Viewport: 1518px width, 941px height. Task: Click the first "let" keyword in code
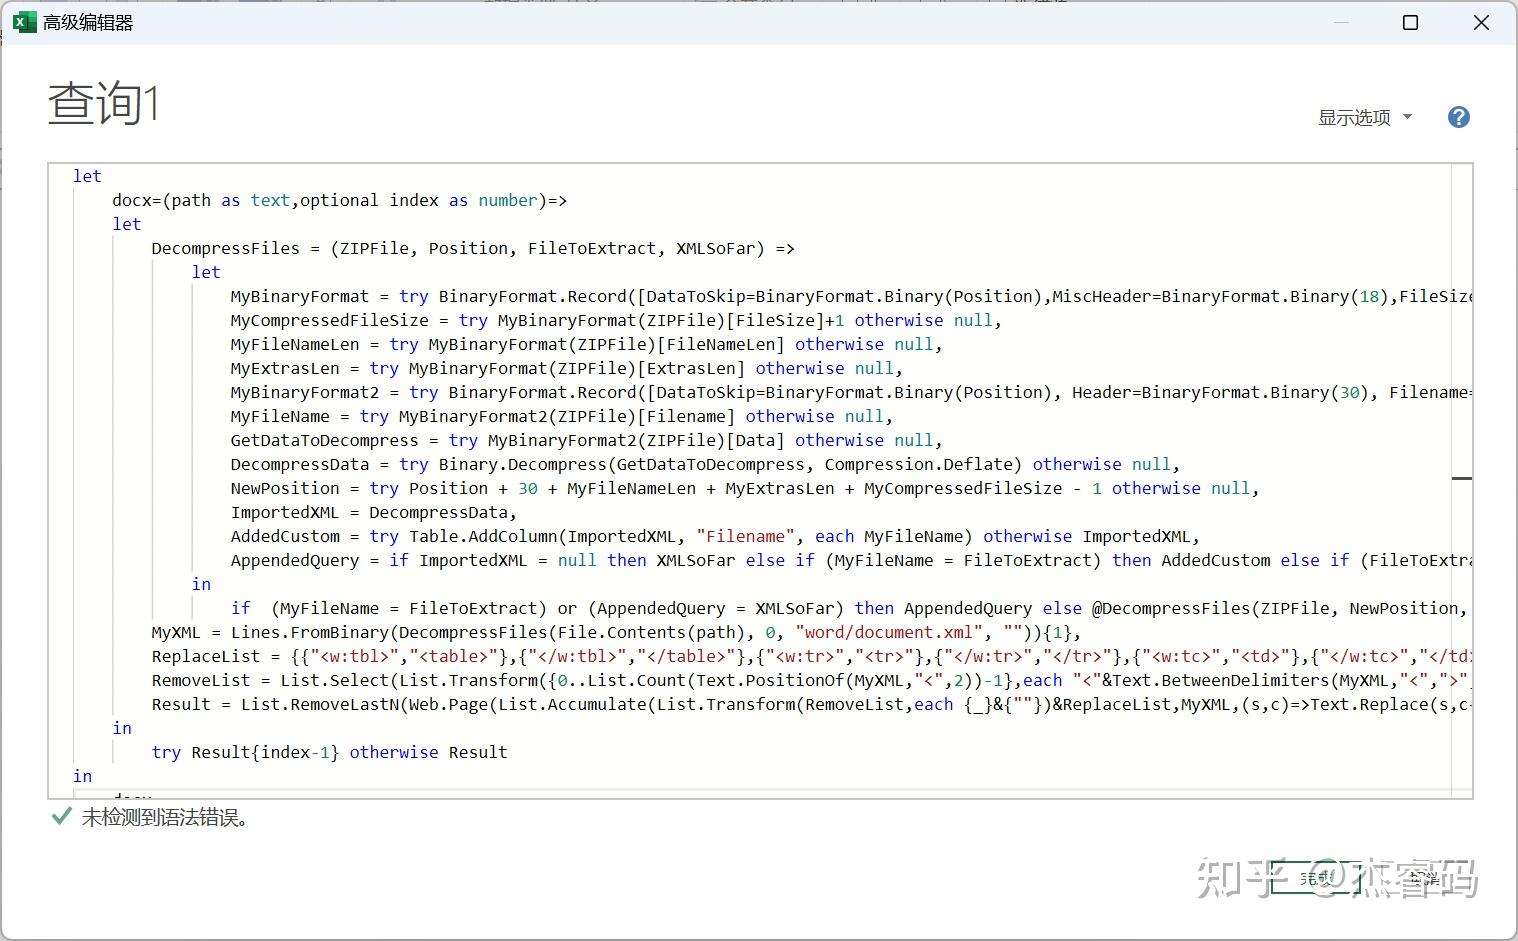[x=86, y=176]
